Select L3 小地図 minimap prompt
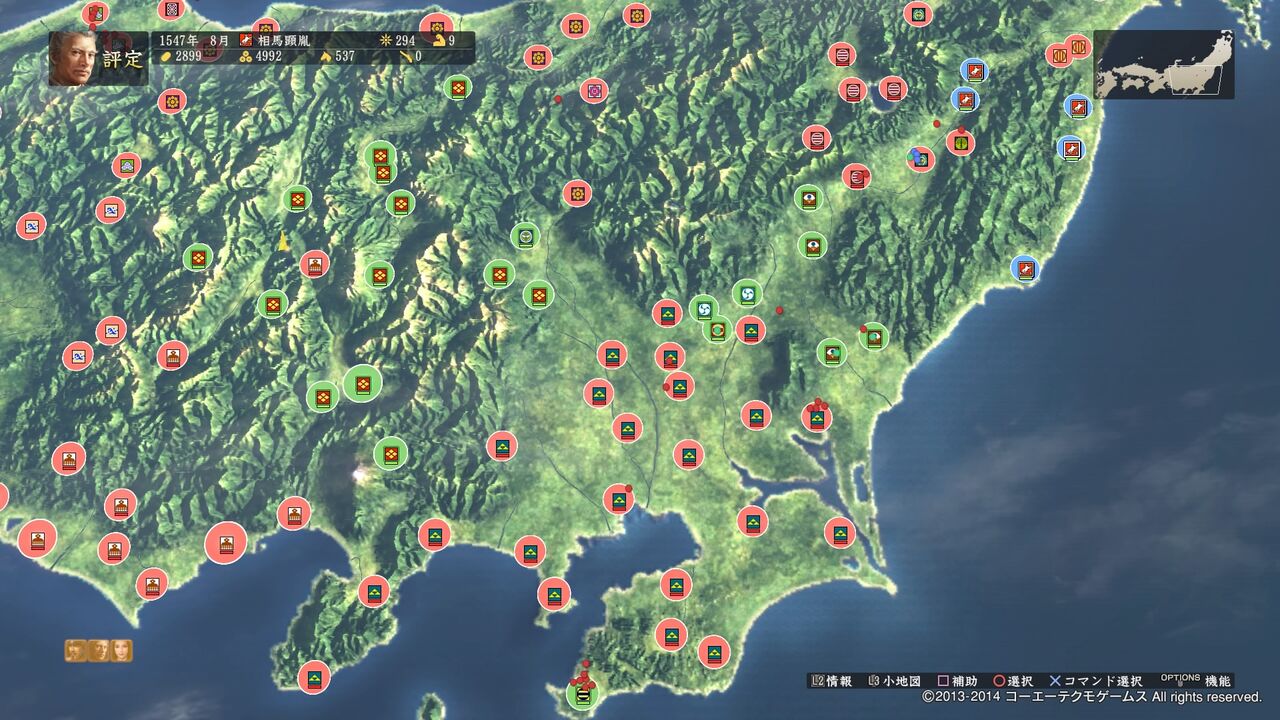Screen dimensions: 1280x720 click(894, 681)
